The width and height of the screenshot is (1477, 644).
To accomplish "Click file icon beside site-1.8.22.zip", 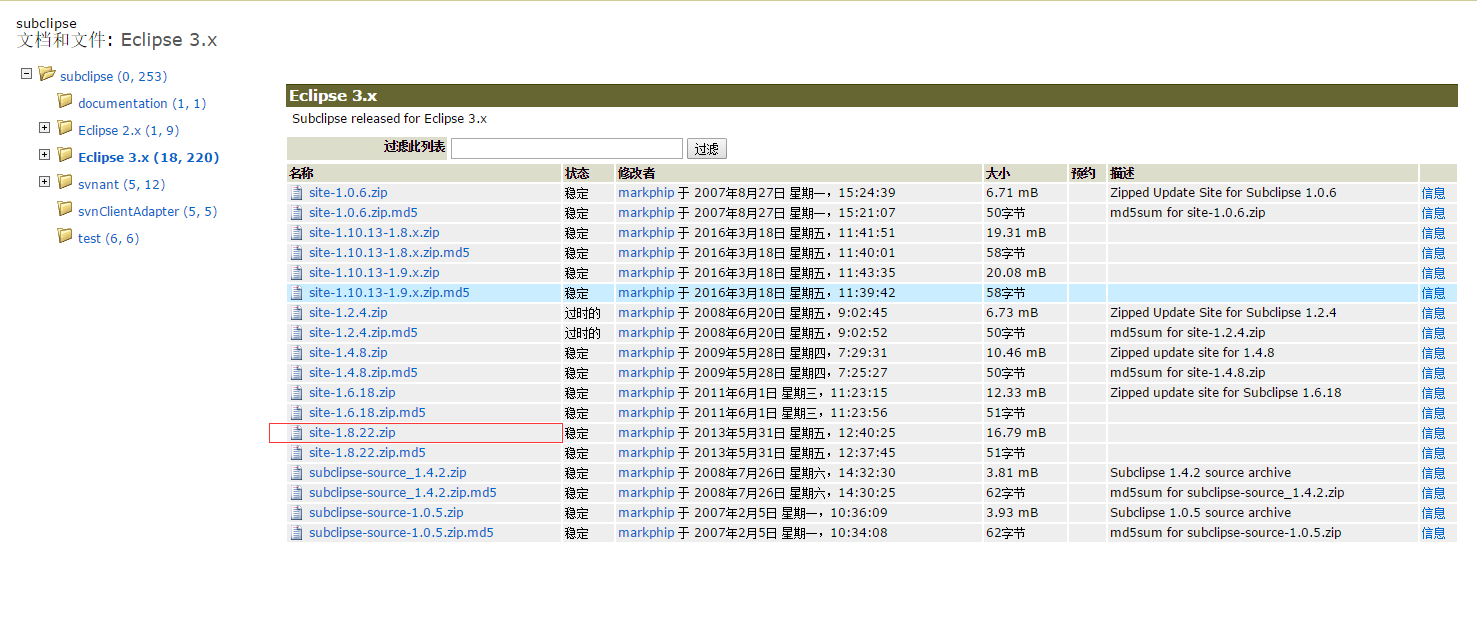I will (x=296, y=433).
